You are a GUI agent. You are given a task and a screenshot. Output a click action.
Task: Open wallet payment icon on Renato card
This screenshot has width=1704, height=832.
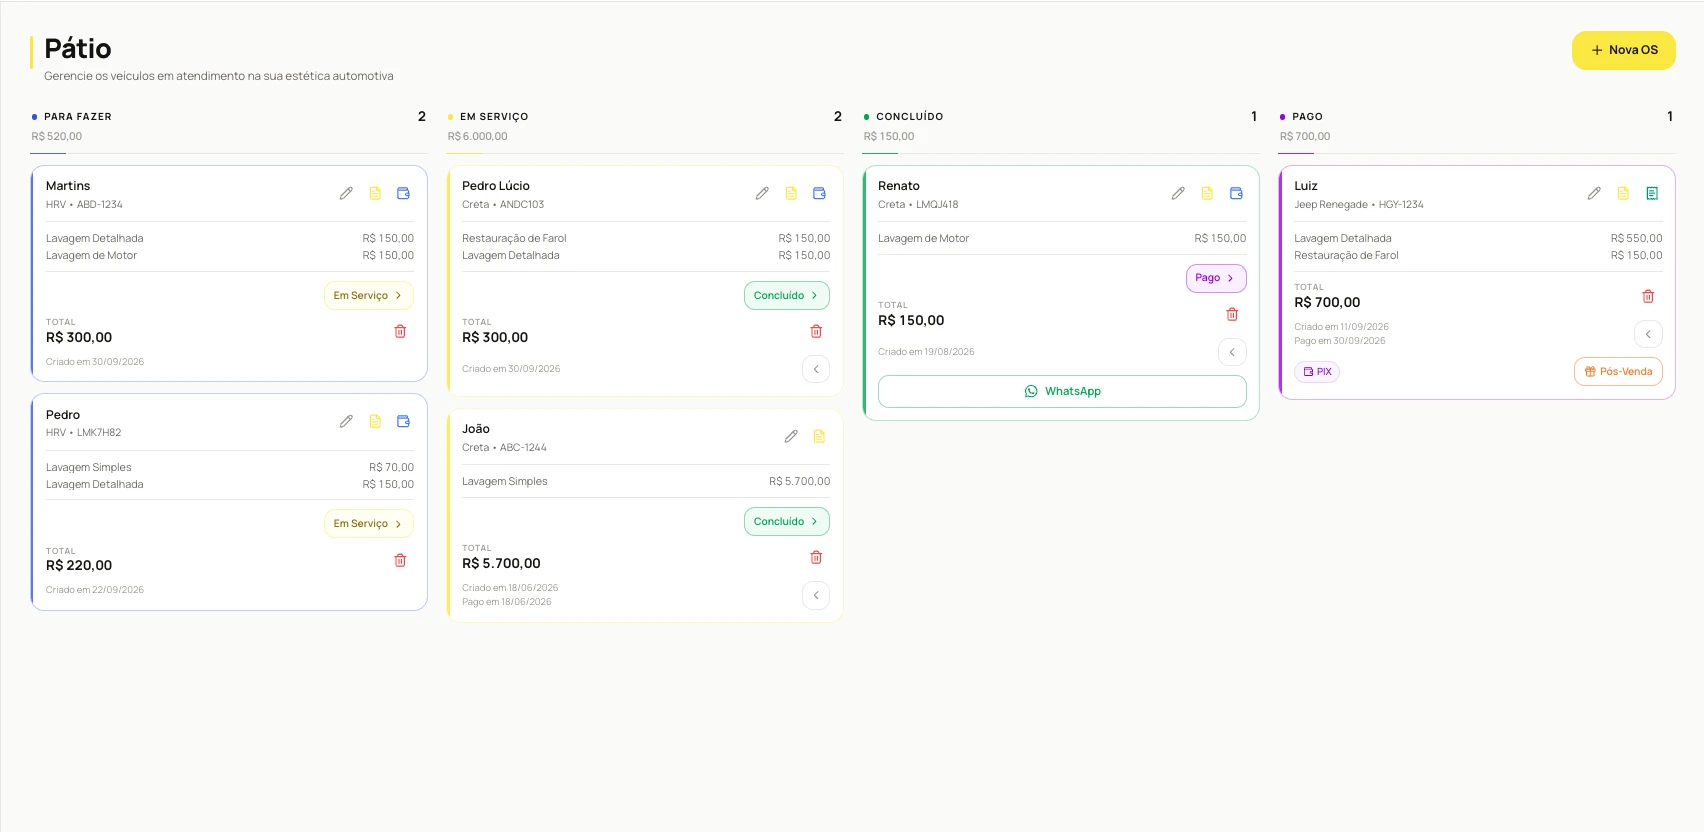[1236, 193]
